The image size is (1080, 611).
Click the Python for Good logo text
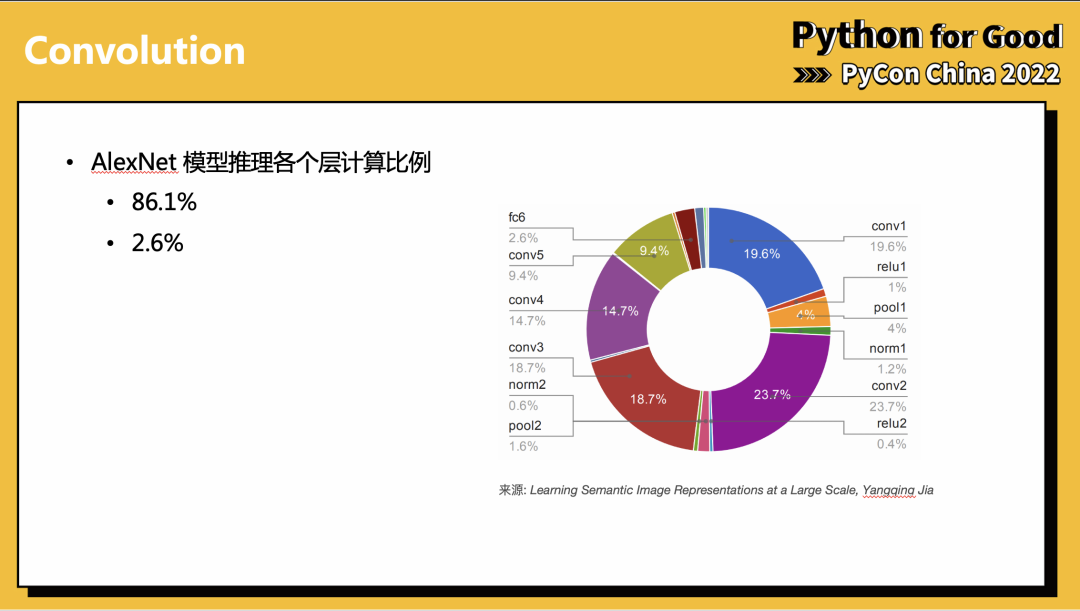pos(927,36)
